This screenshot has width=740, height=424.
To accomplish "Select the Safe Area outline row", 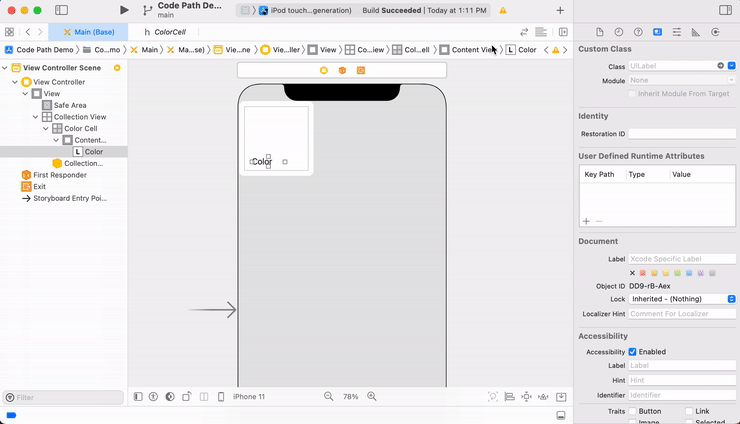I will coord(64,105).
